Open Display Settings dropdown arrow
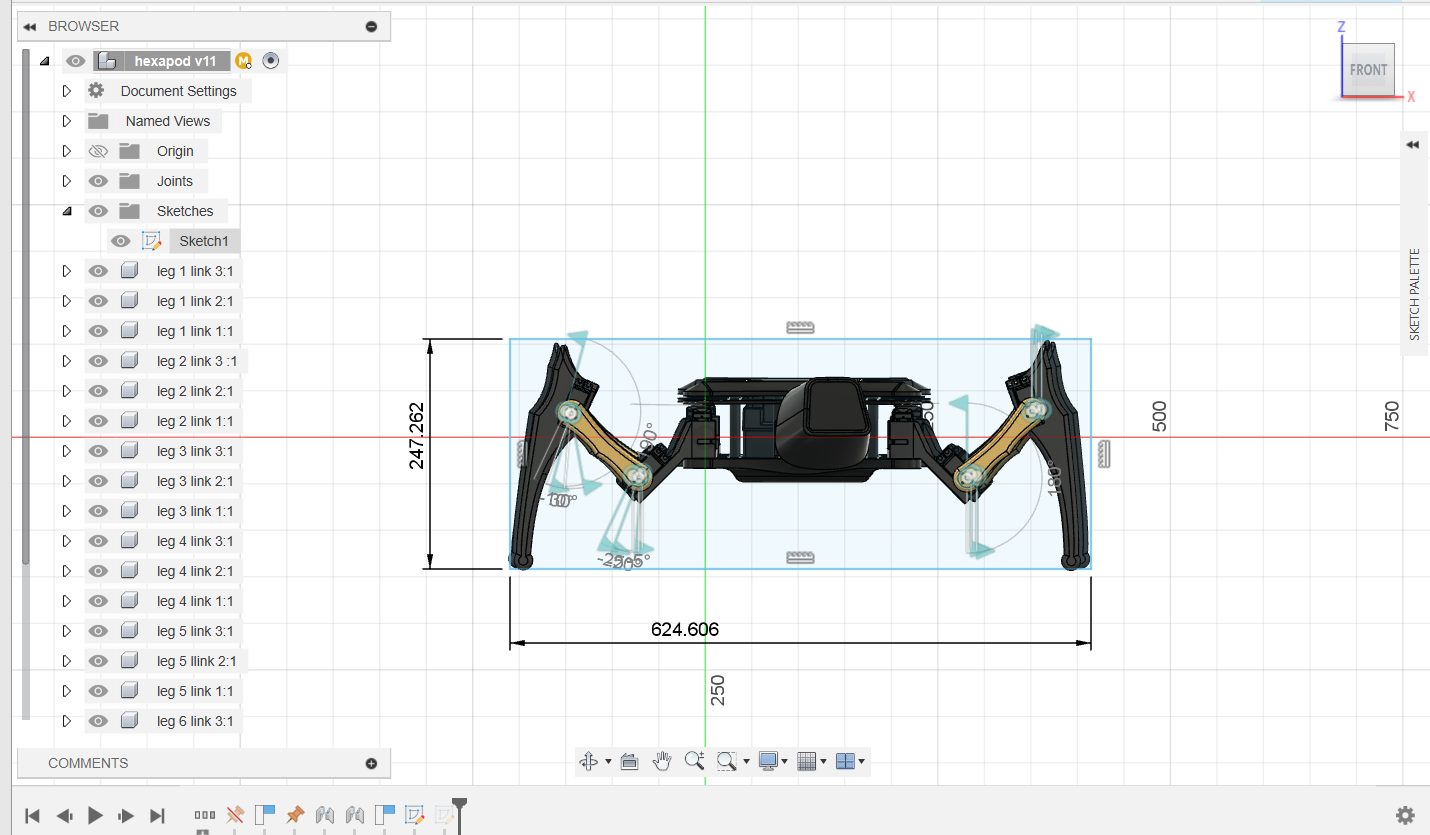This screenshot has height=835, width=1430. coord(785,762)
